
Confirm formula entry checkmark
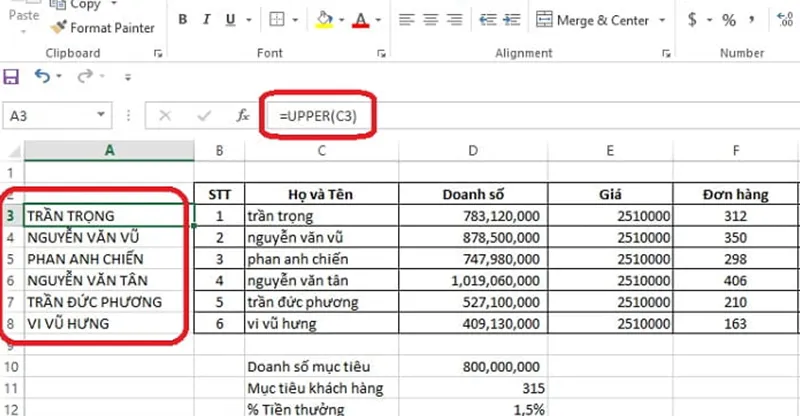click(204, 116)
